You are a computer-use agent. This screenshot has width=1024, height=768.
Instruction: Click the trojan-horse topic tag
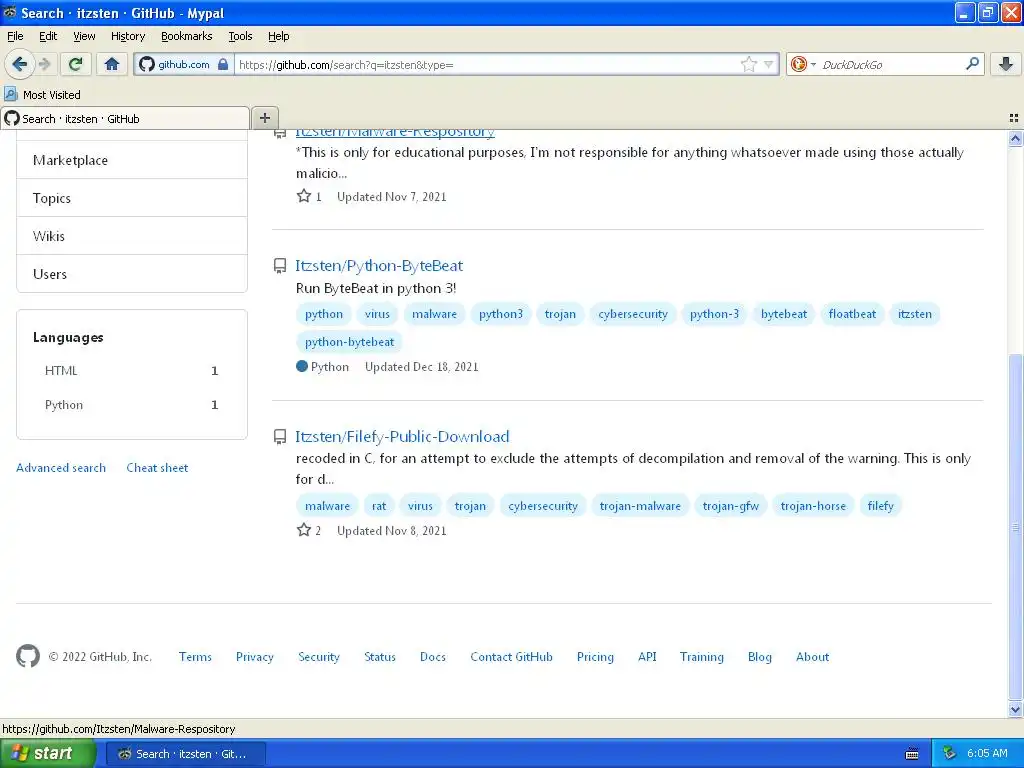click(813, 506)
